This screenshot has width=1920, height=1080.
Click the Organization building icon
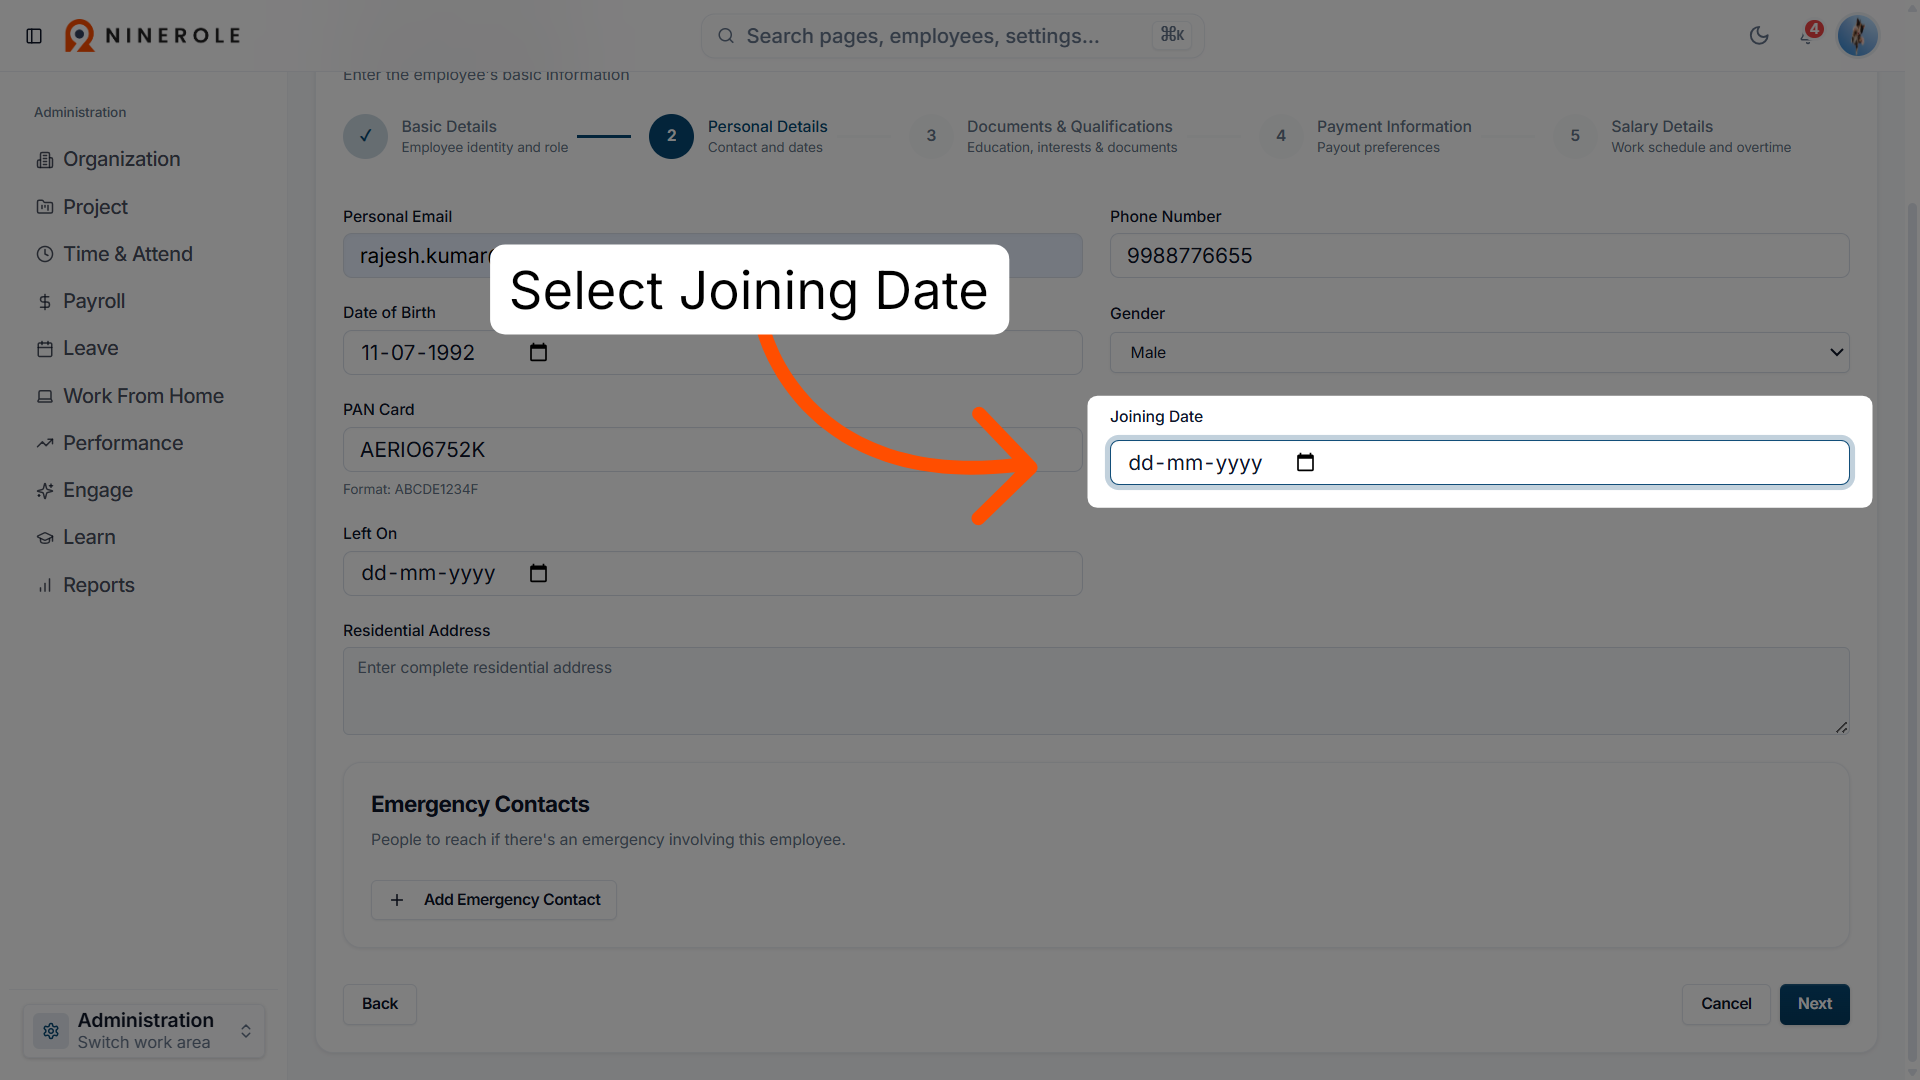45,160
